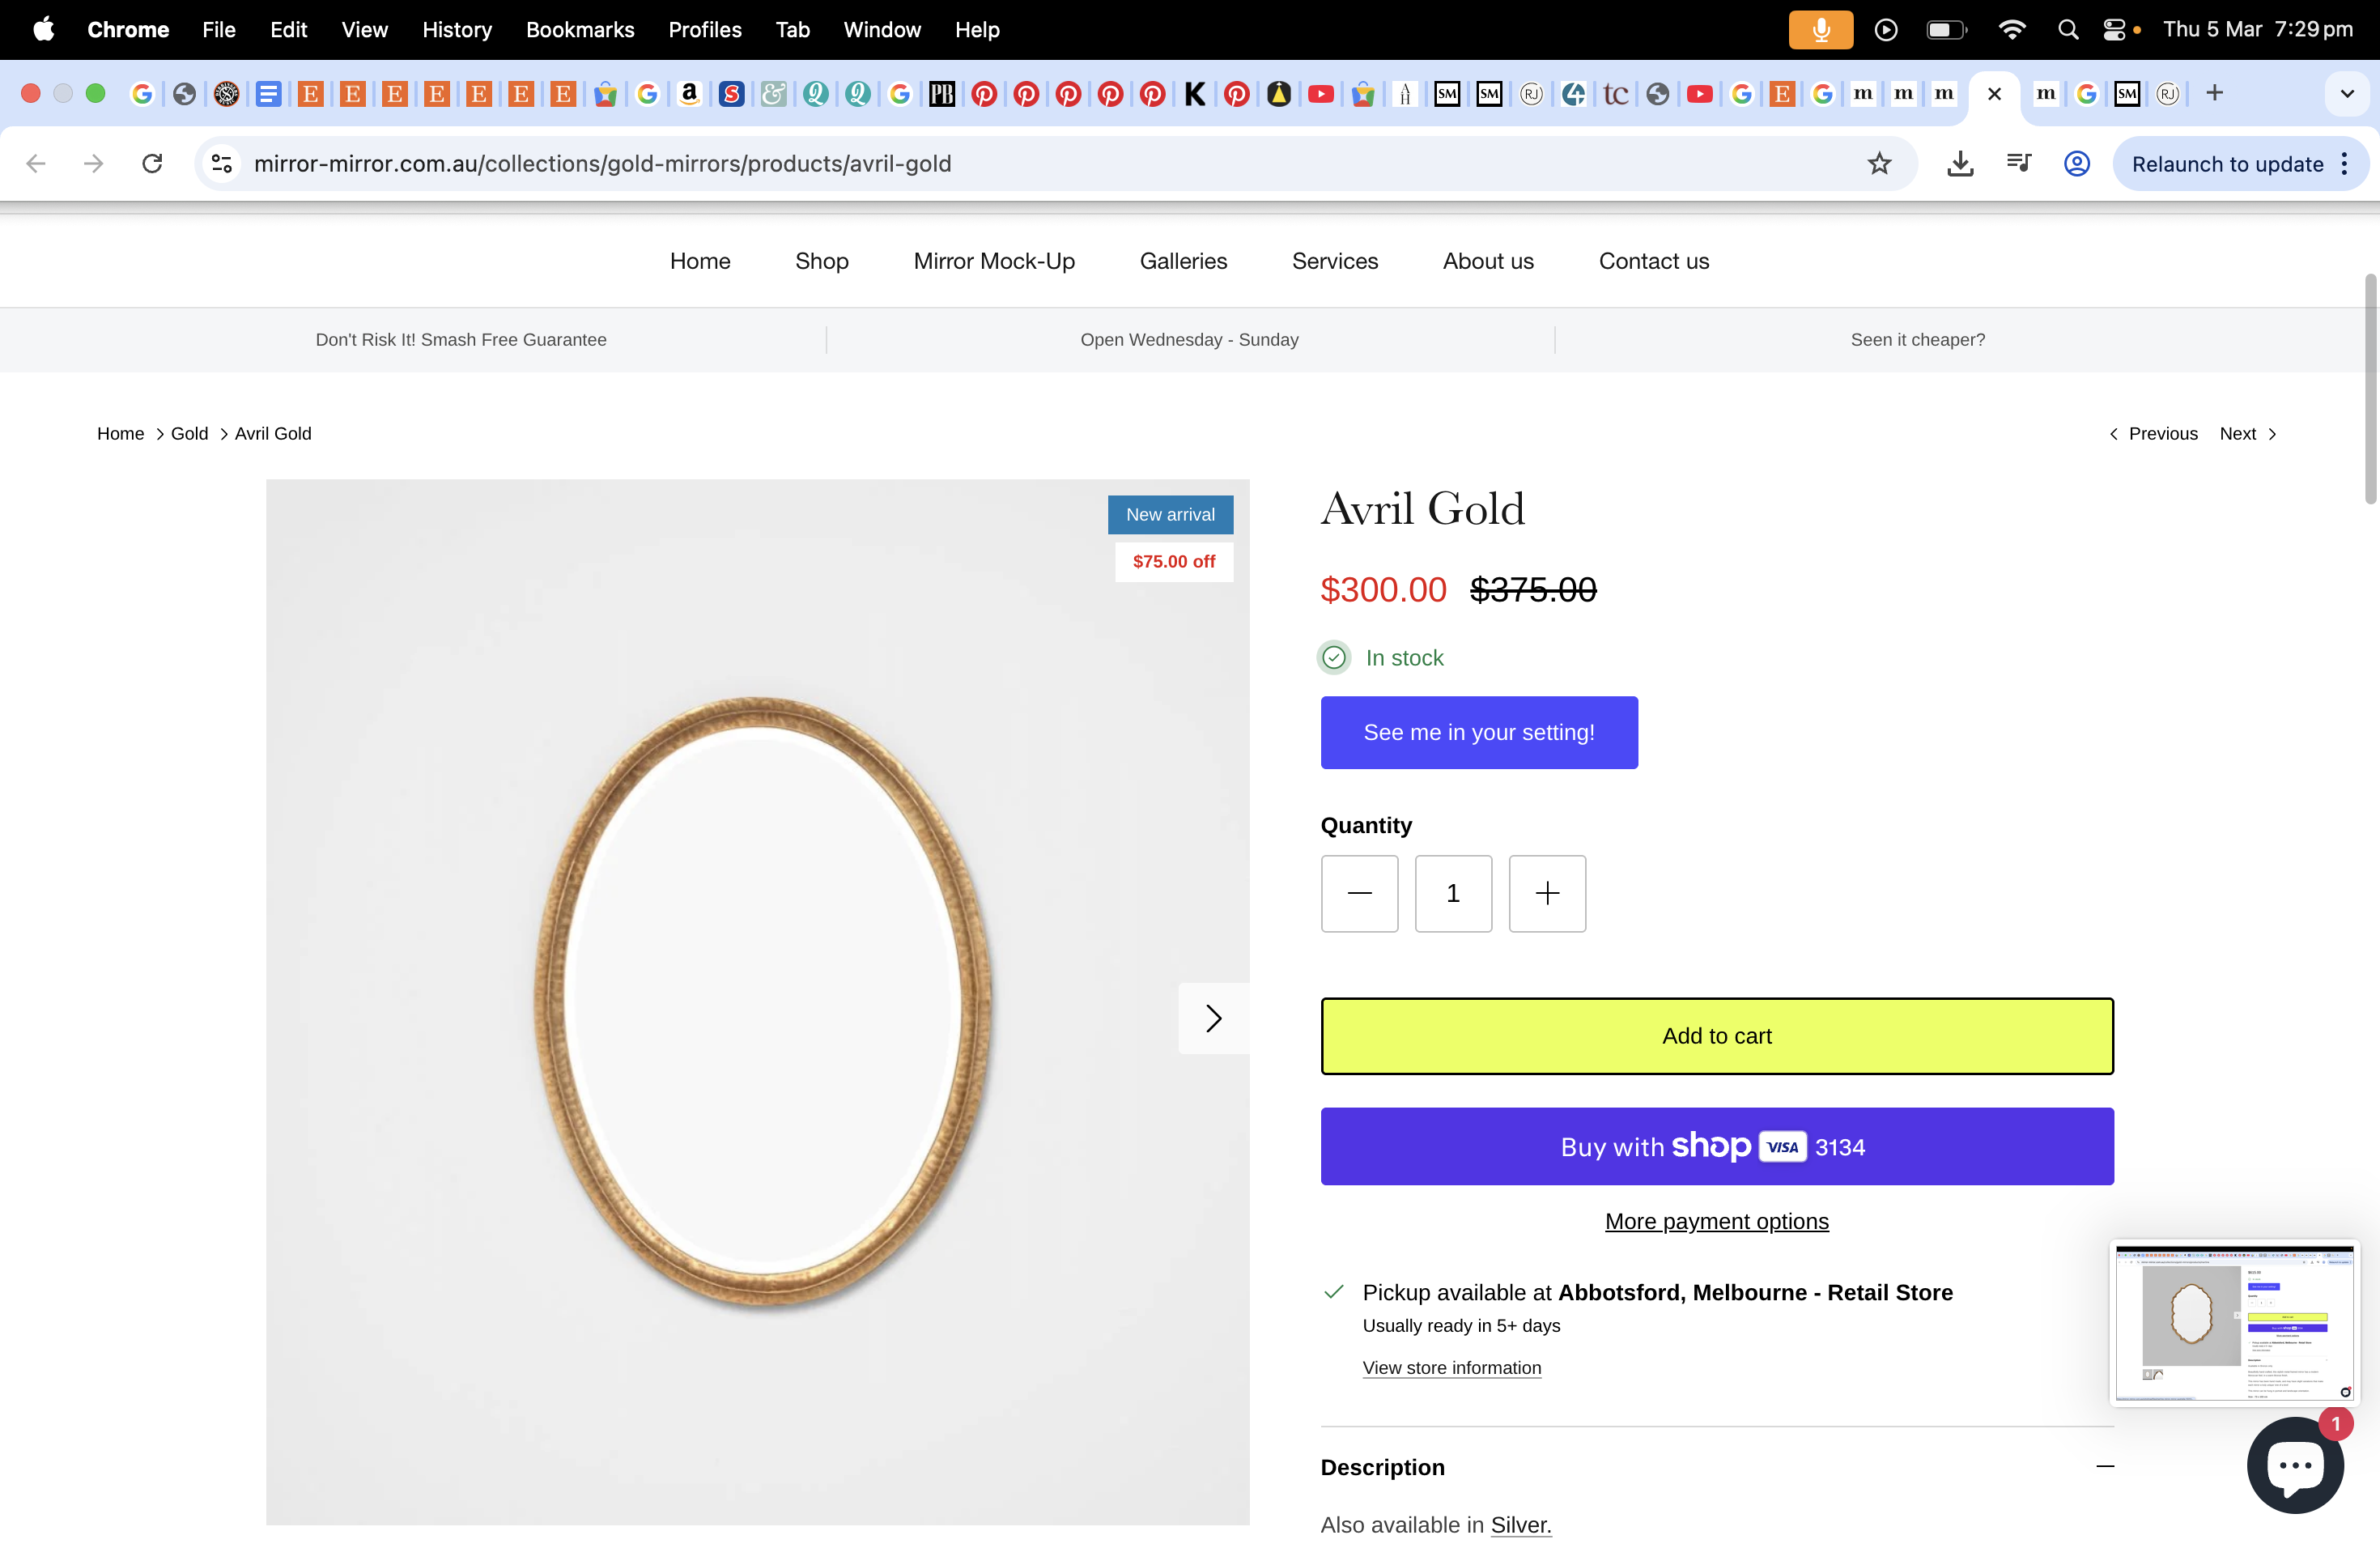Collapse the Description section
2380x1548 pixels.
point(2104,1466)
